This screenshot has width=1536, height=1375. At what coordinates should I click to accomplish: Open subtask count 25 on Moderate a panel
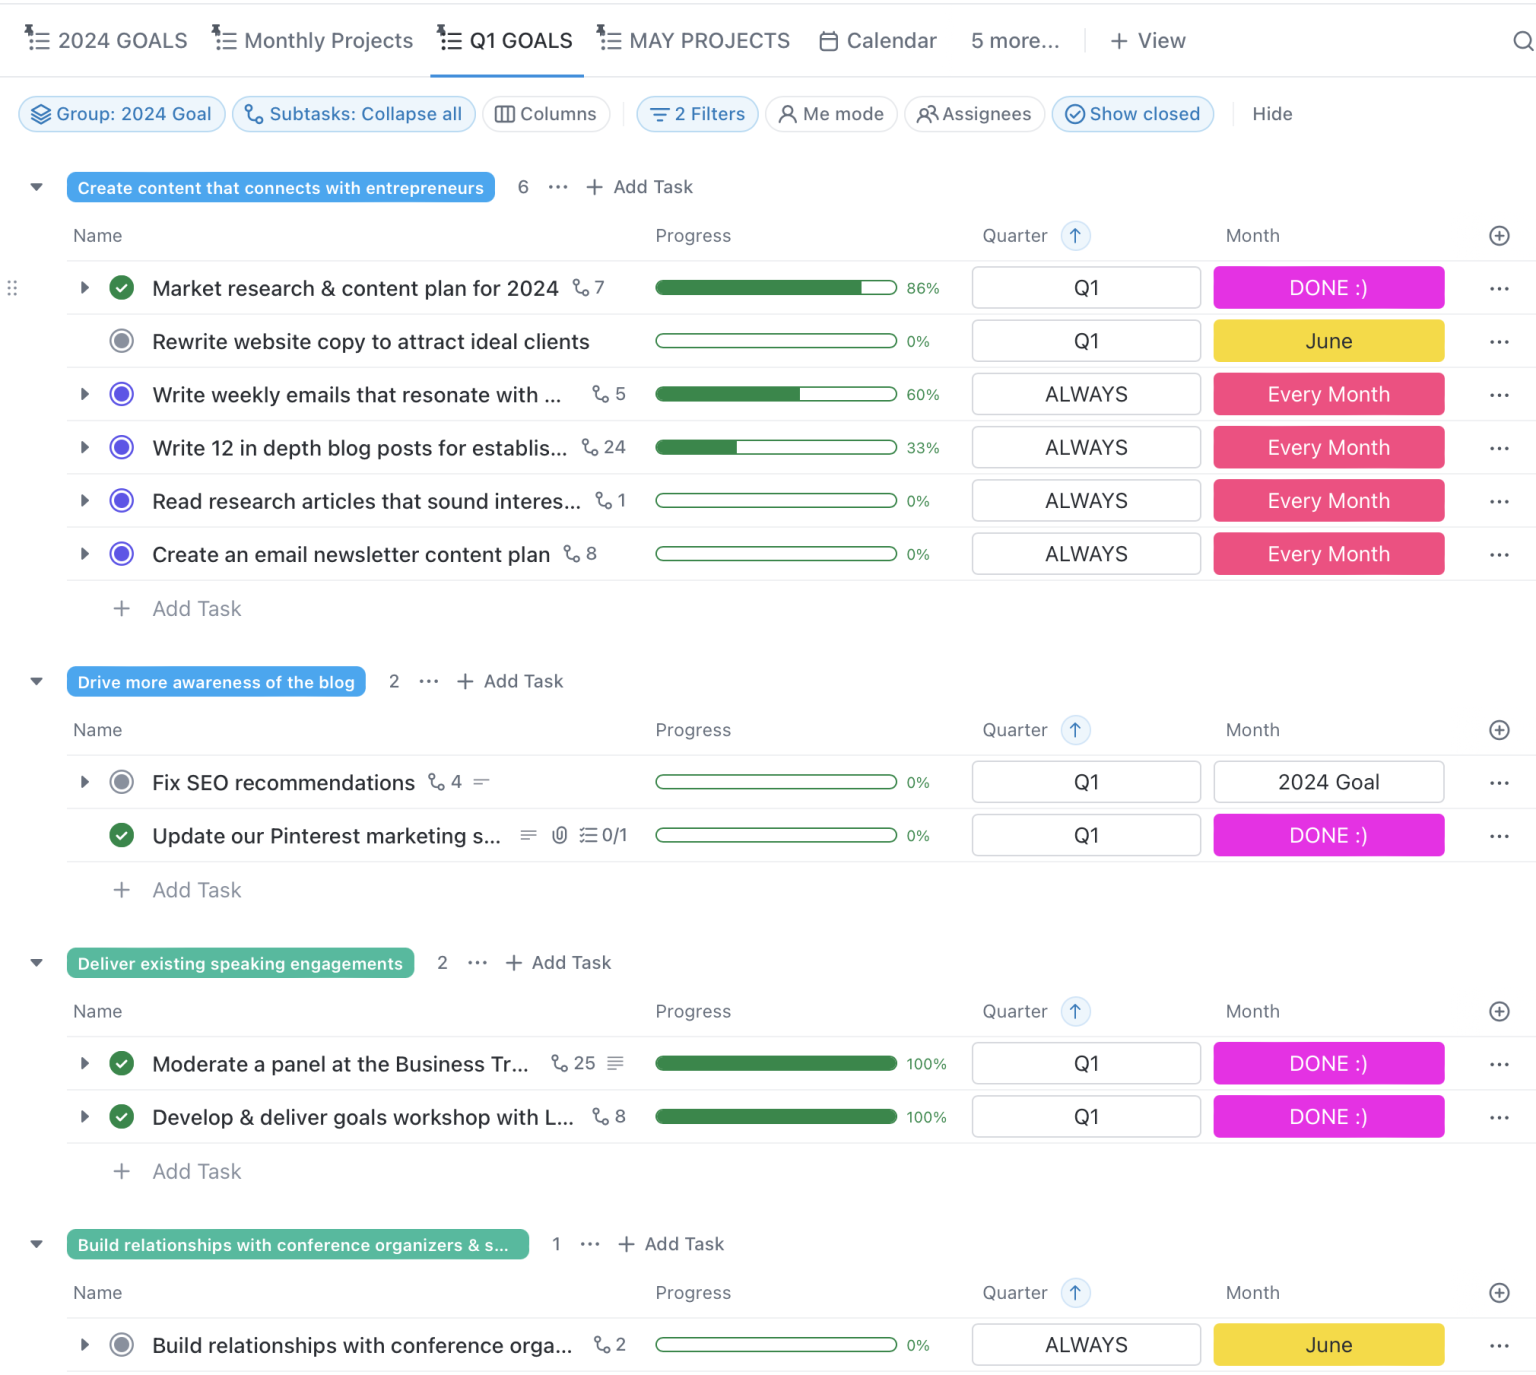(573, 1063)
